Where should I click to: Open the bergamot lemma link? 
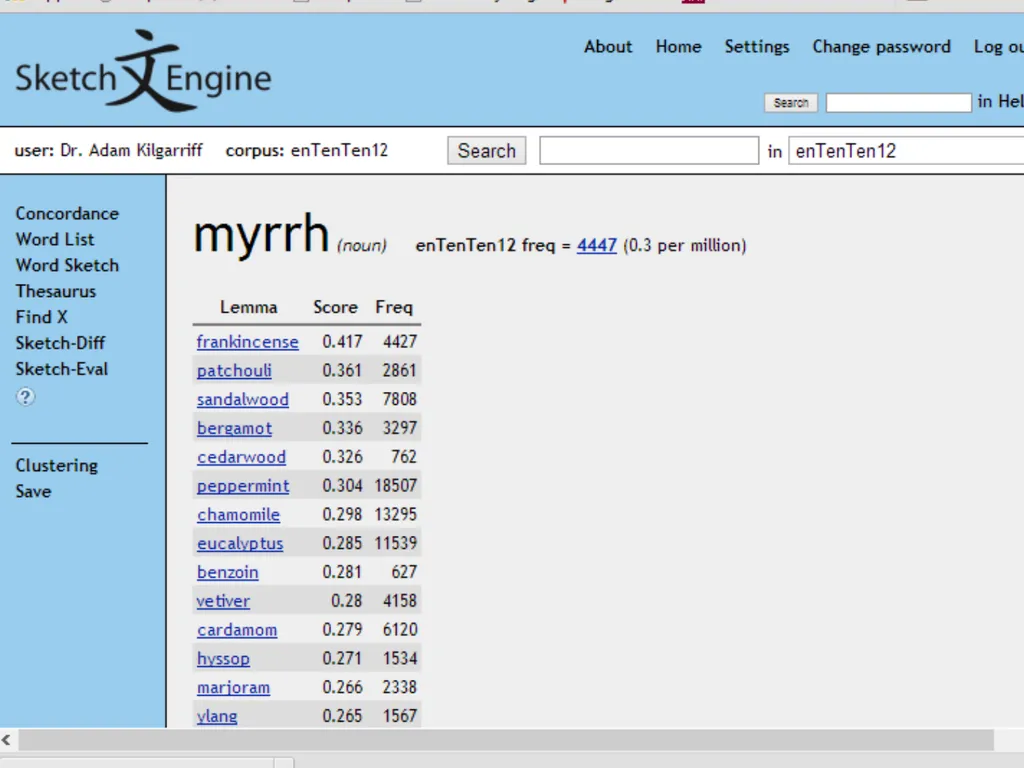(x=234, y=428)
